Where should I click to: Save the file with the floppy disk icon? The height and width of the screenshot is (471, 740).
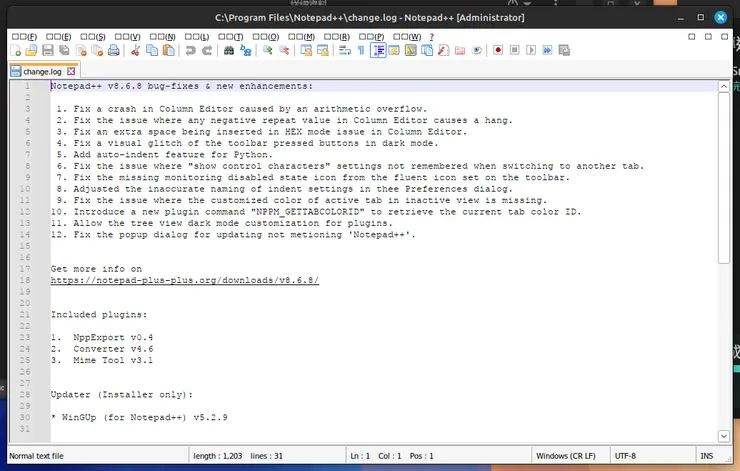pyautogui.click(x=48, y=50)
